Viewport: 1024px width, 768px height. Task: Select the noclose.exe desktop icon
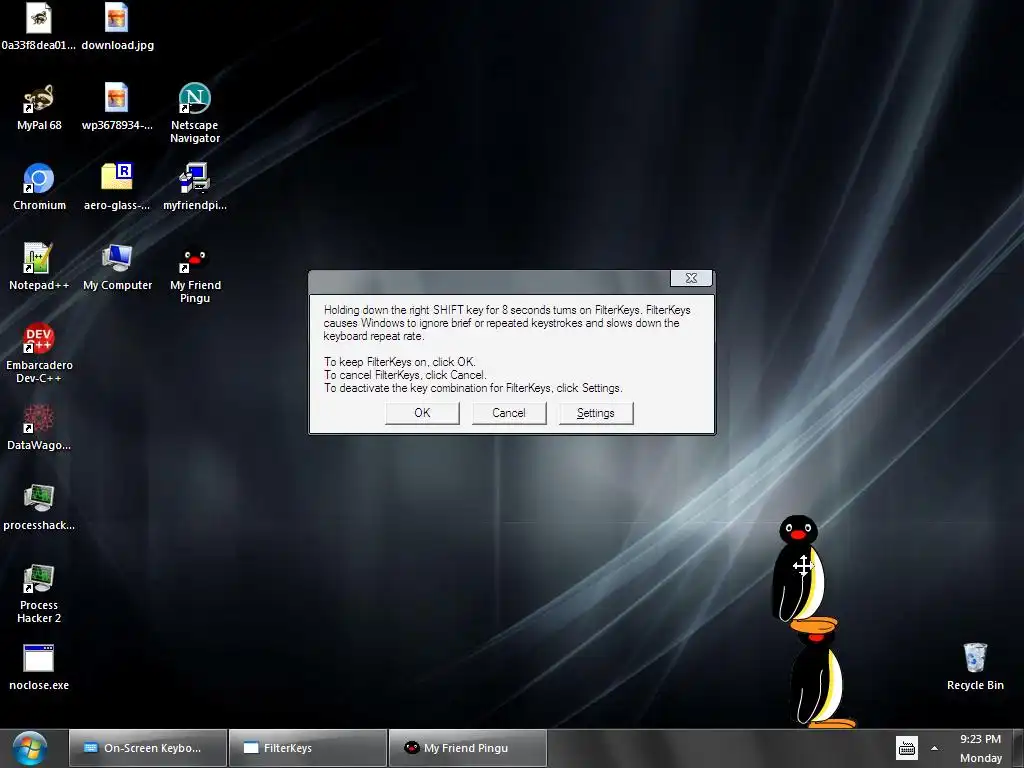39,658
